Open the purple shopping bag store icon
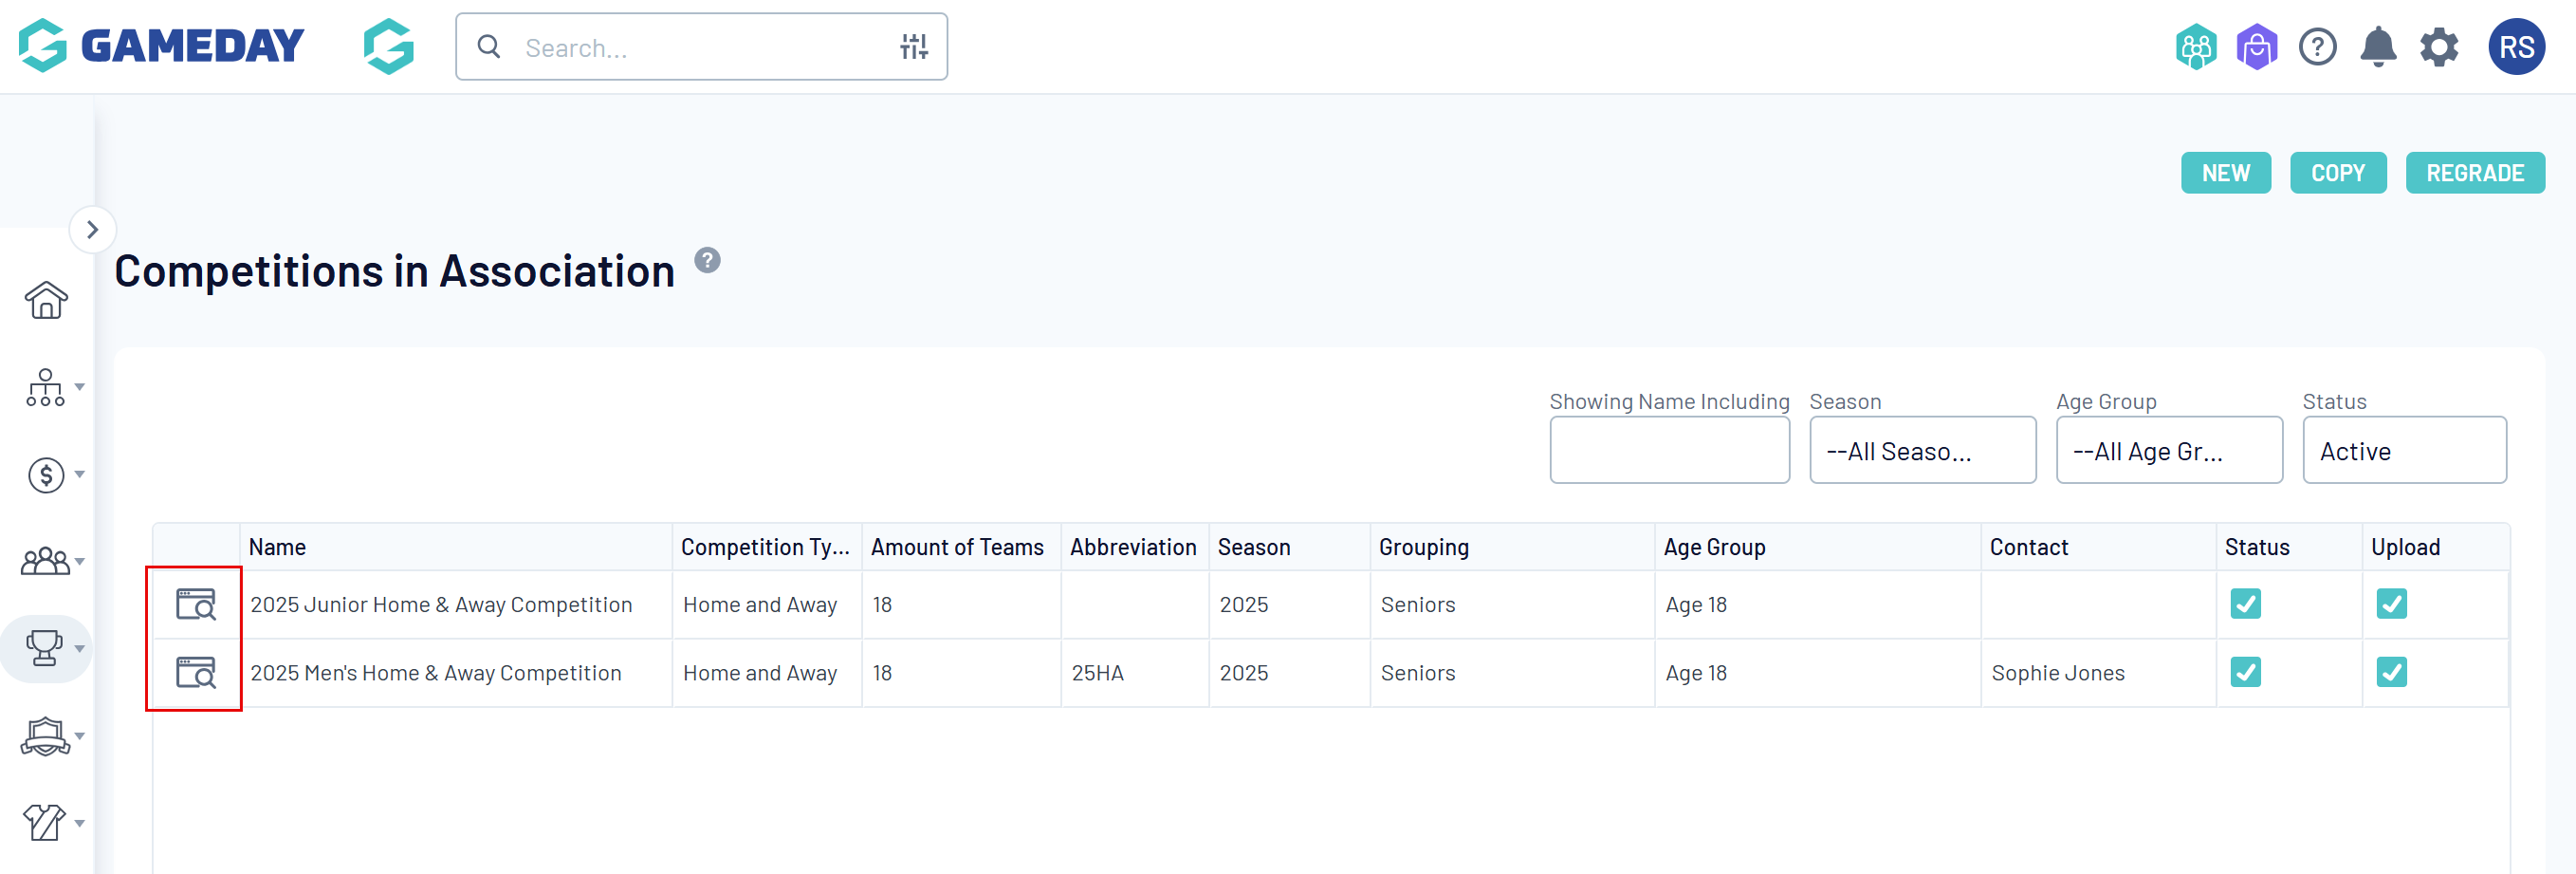This screenshot has height=874, width=2576. coord(2256,47)
